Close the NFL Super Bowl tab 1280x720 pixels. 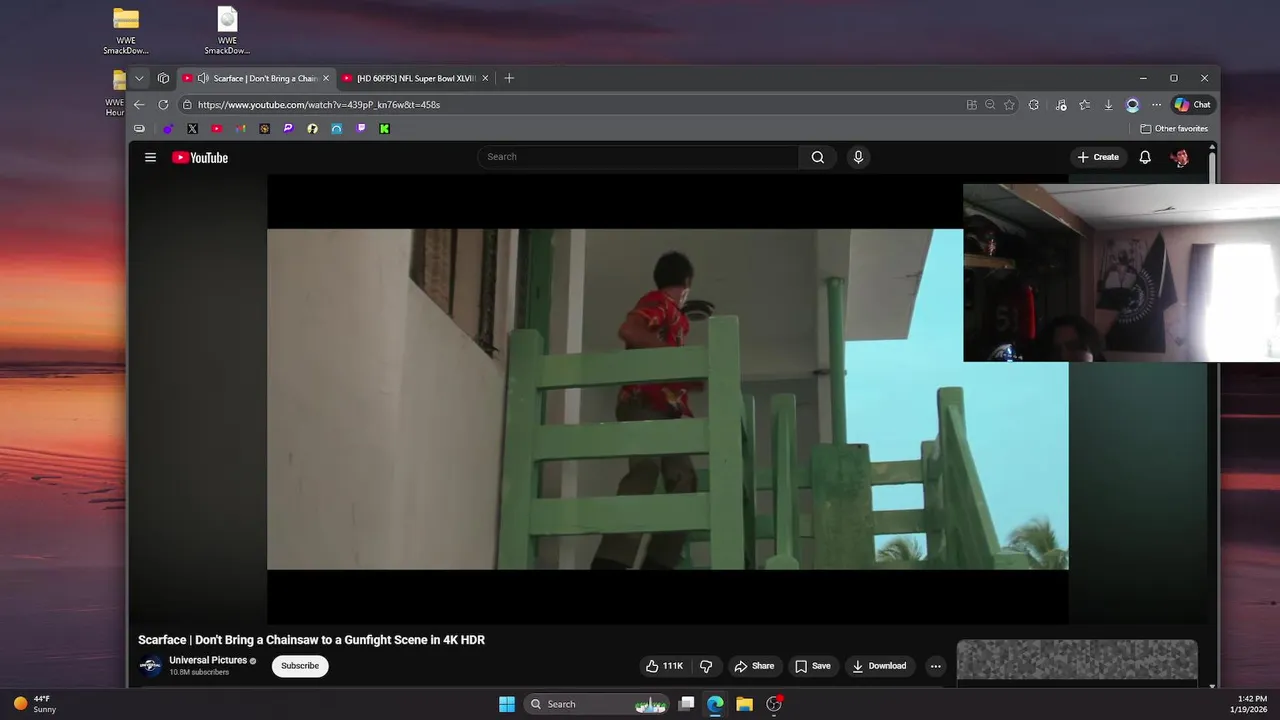tap(485, 78)
